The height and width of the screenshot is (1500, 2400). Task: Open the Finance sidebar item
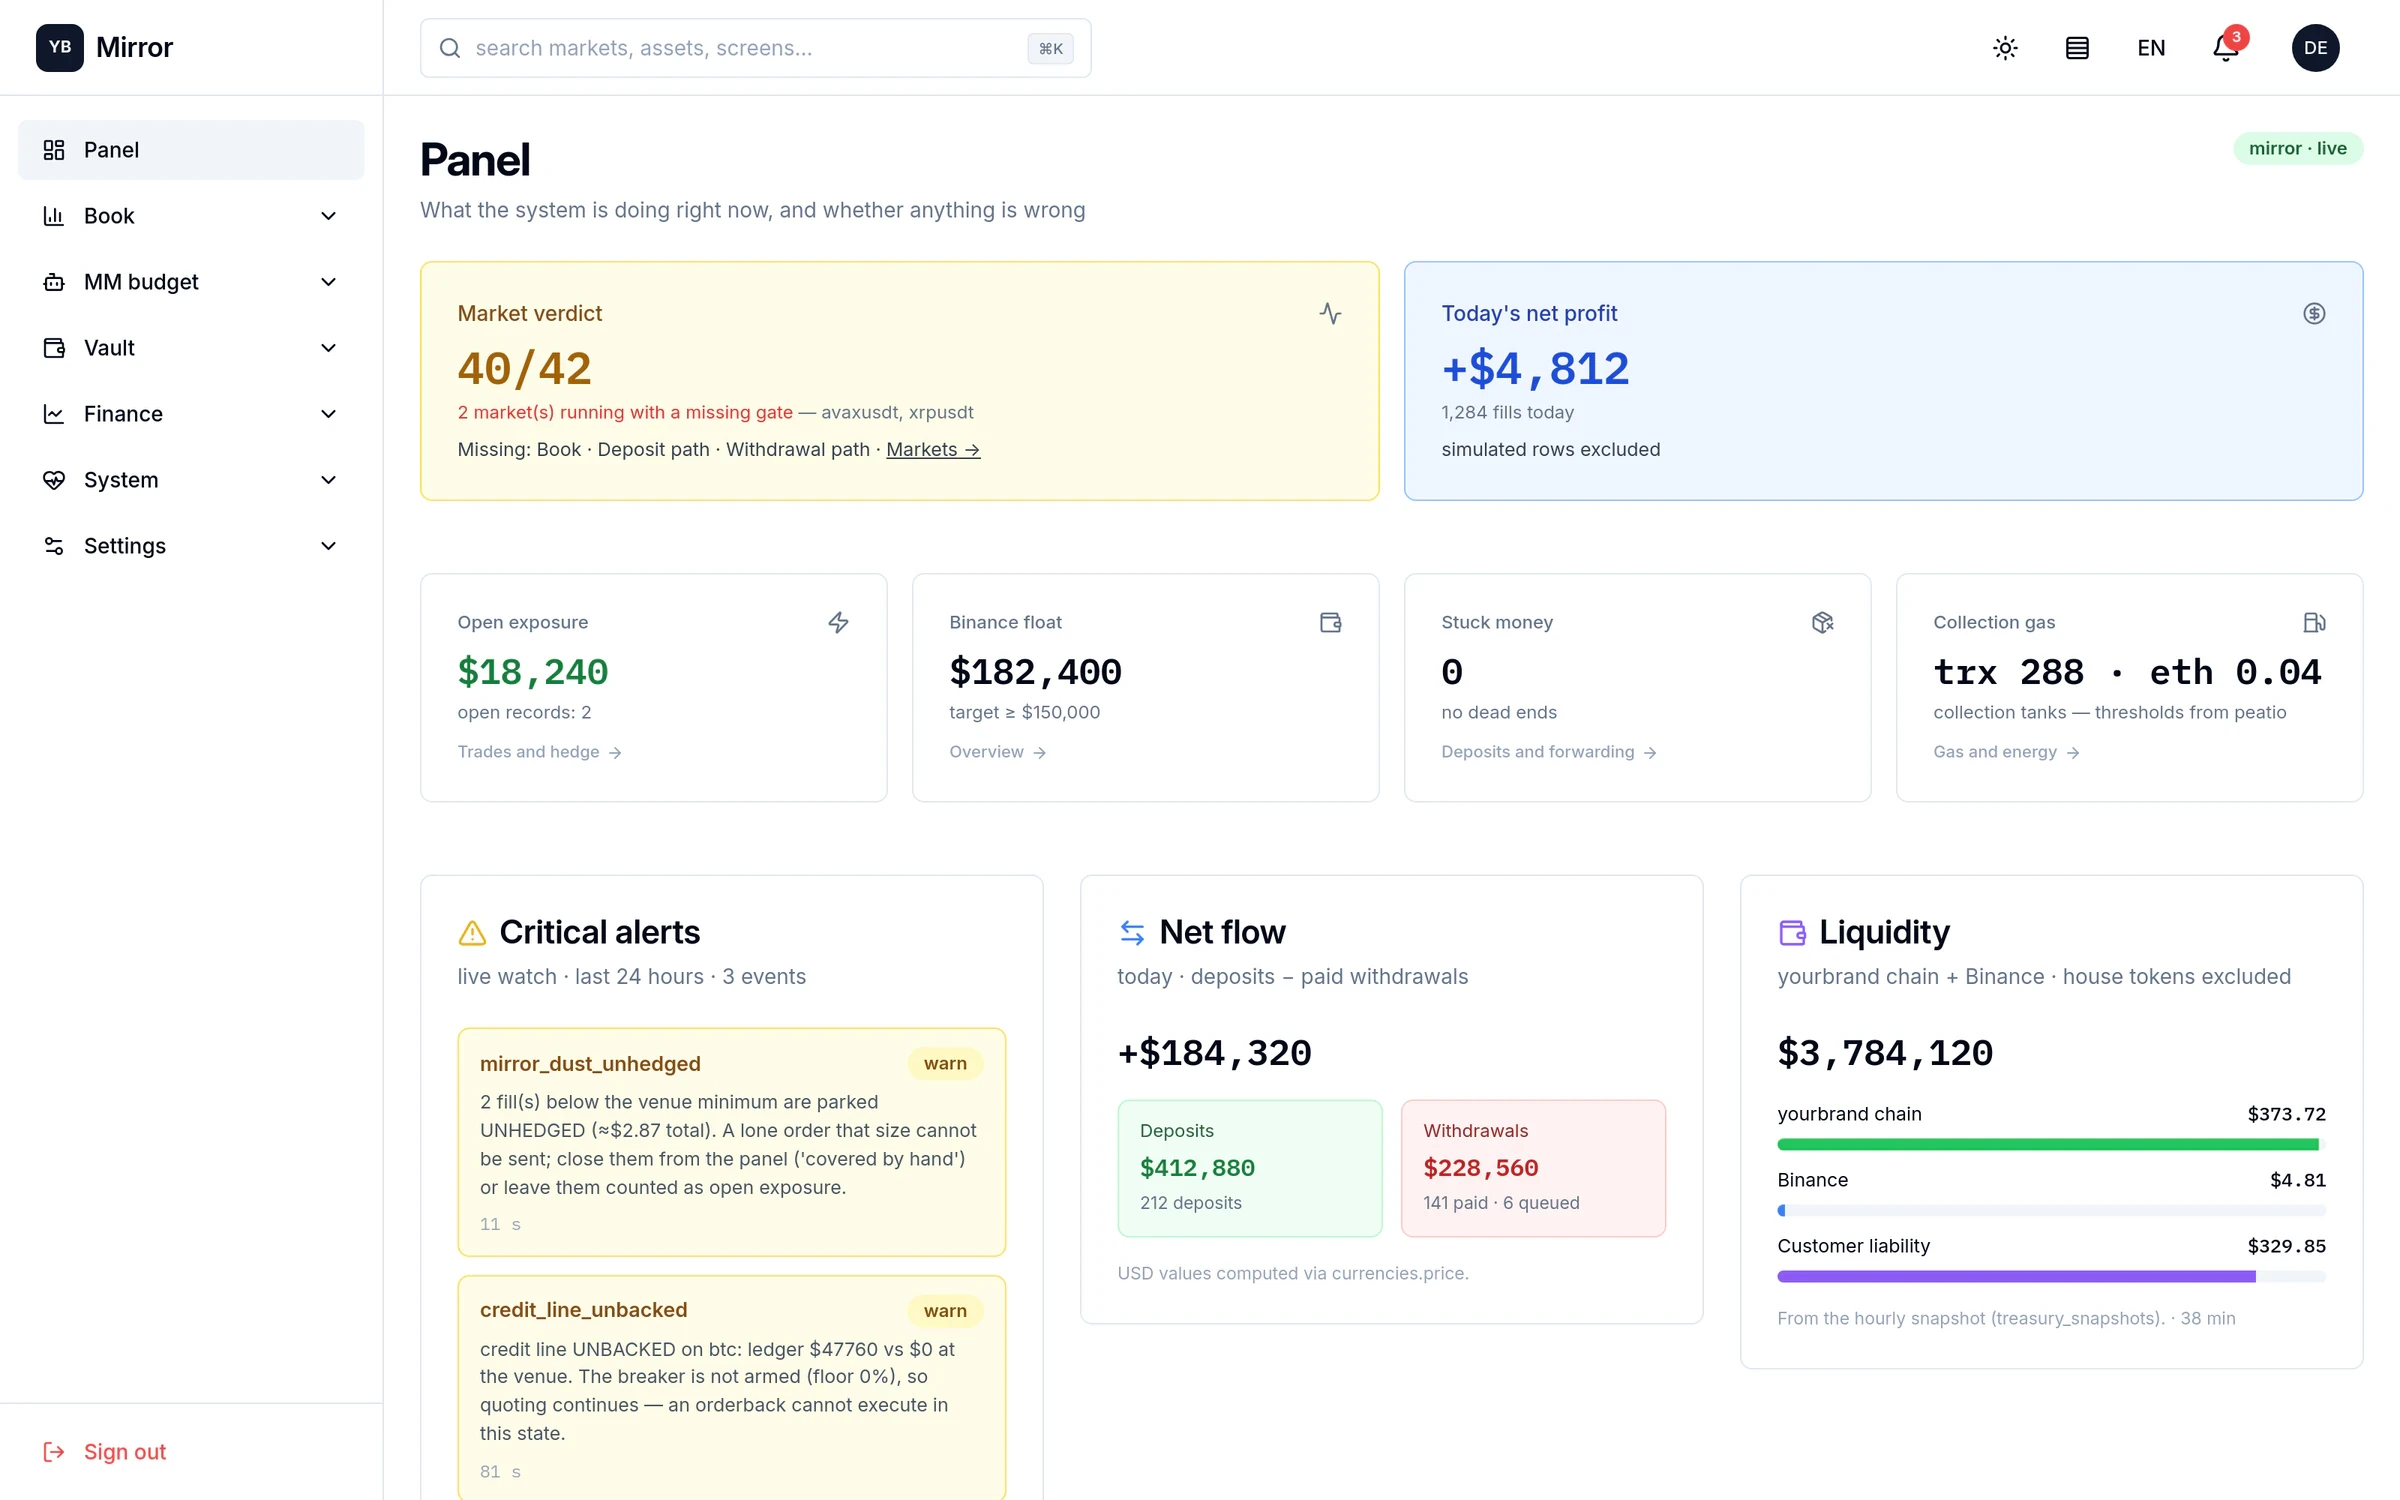(x=191, y=414)
